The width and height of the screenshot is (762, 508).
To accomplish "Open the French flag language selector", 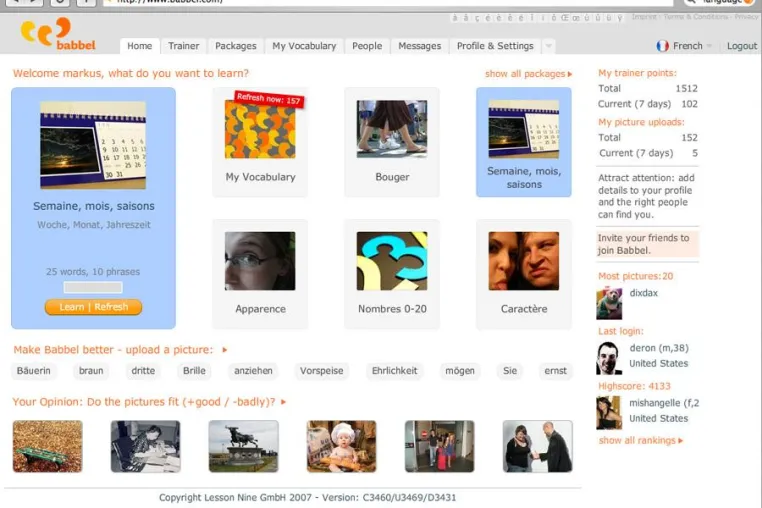I will (684, 46).
